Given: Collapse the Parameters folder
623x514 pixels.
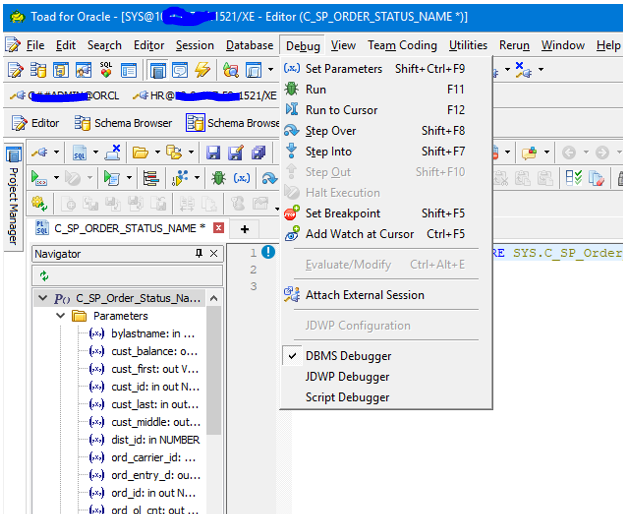Looking at the screenshot, I should click(x=60, y=316).
